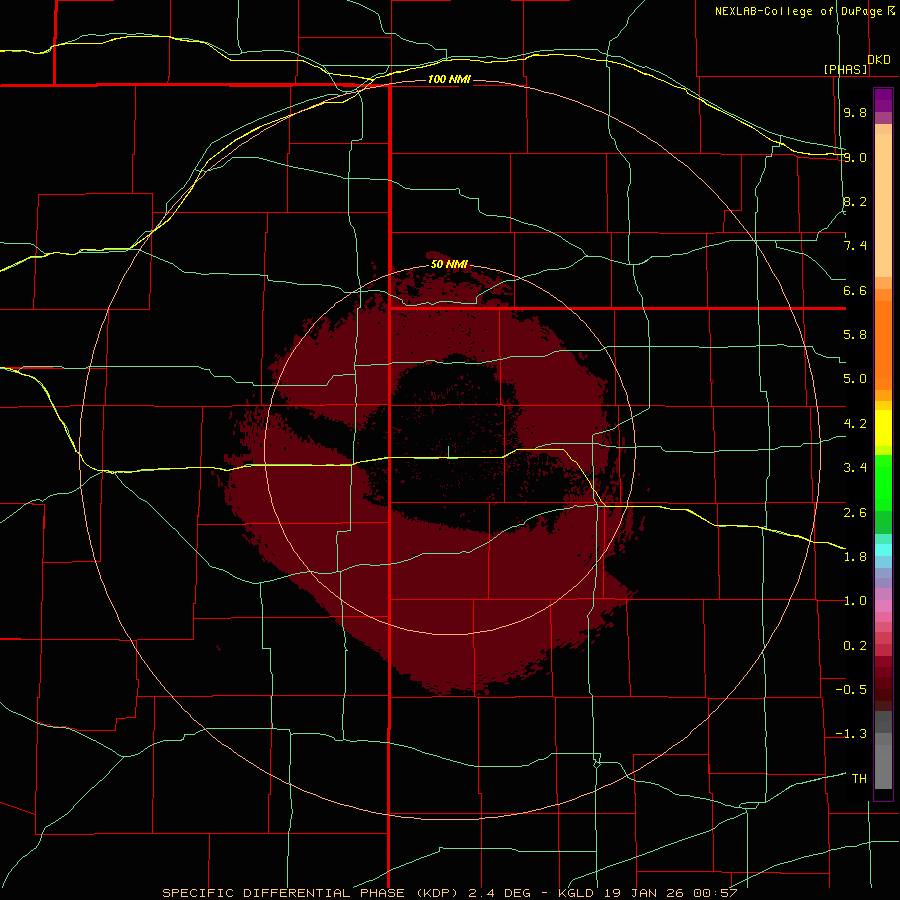Click the 8.2 legend label
Screen dimensions: 900x900
tap(855, 201)
